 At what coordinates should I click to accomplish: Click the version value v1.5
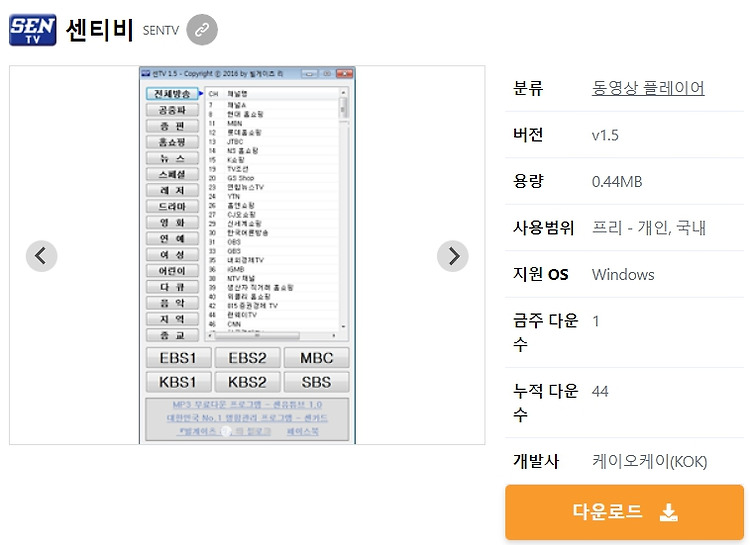[605, 135]
